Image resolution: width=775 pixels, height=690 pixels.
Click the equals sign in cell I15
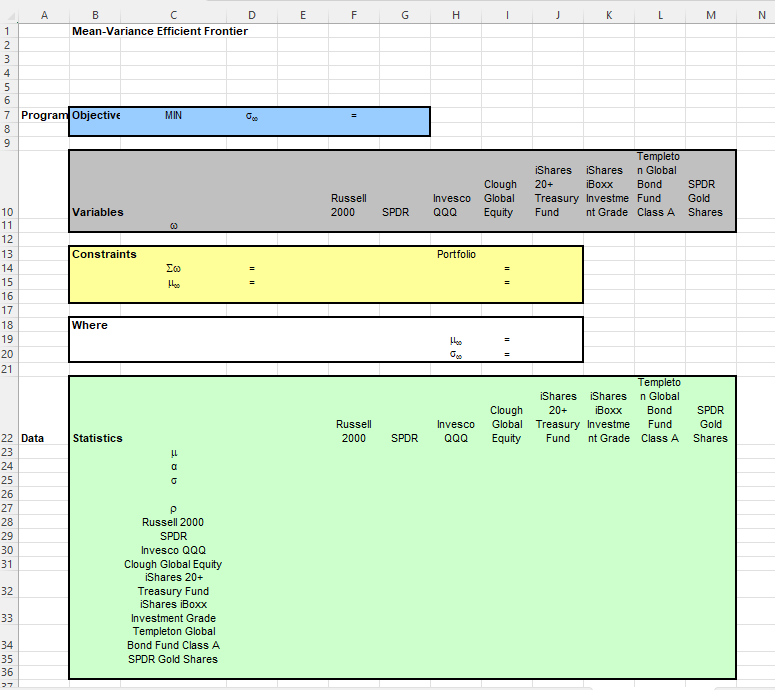pyautogui.click(x=507, y=283)
